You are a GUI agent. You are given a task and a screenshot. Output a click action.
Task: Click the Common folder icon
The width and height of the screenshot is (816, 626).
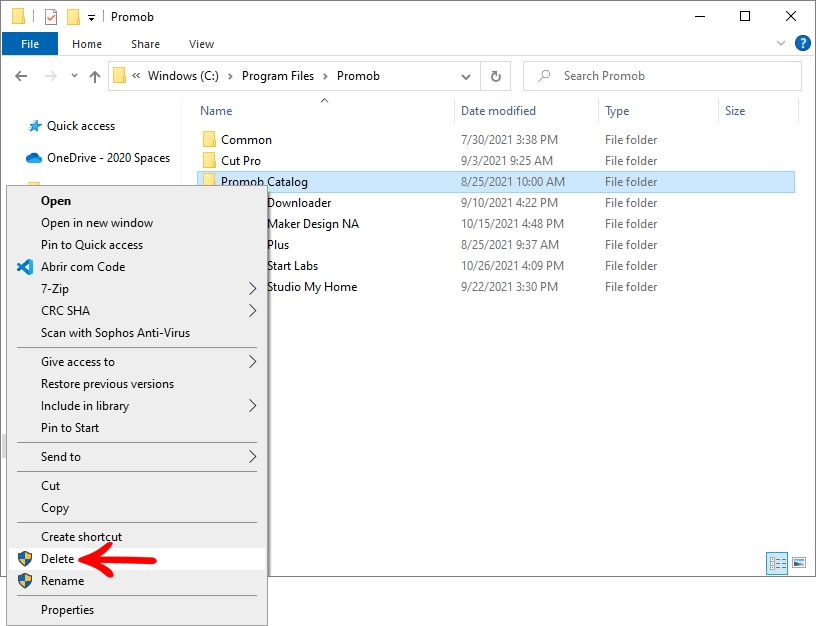209,139
